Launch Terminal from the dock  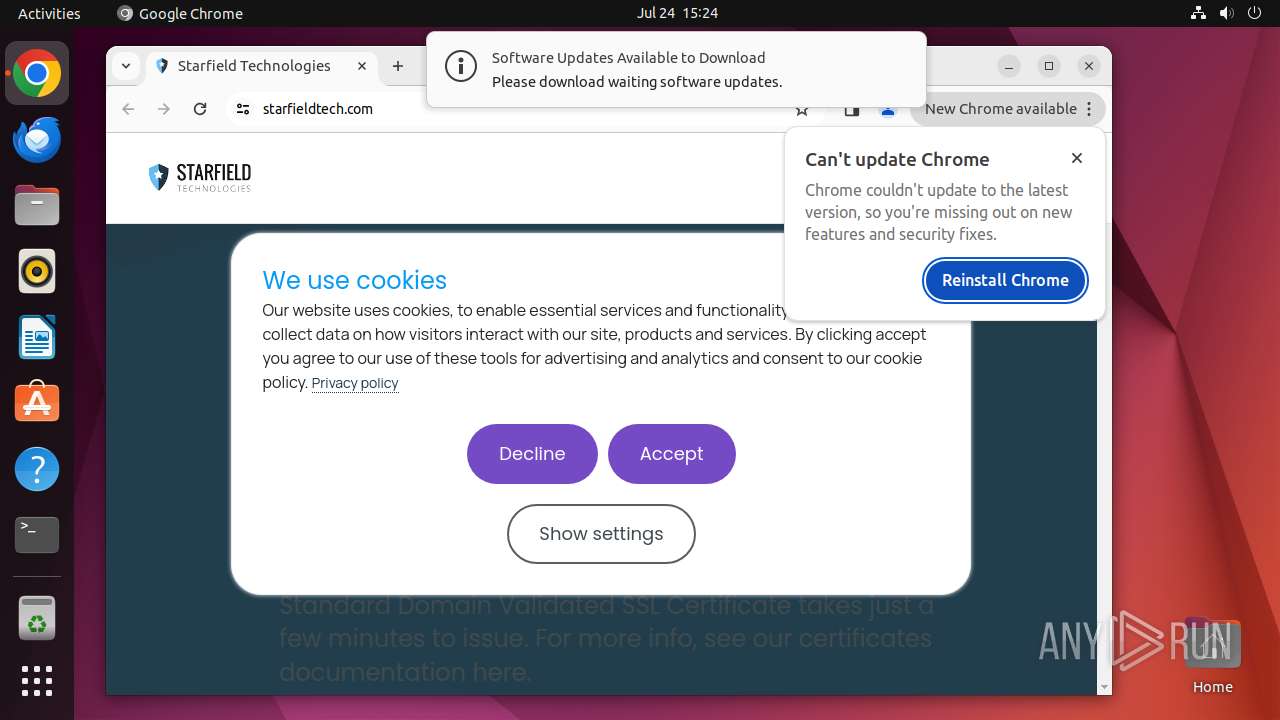point(37,535)
